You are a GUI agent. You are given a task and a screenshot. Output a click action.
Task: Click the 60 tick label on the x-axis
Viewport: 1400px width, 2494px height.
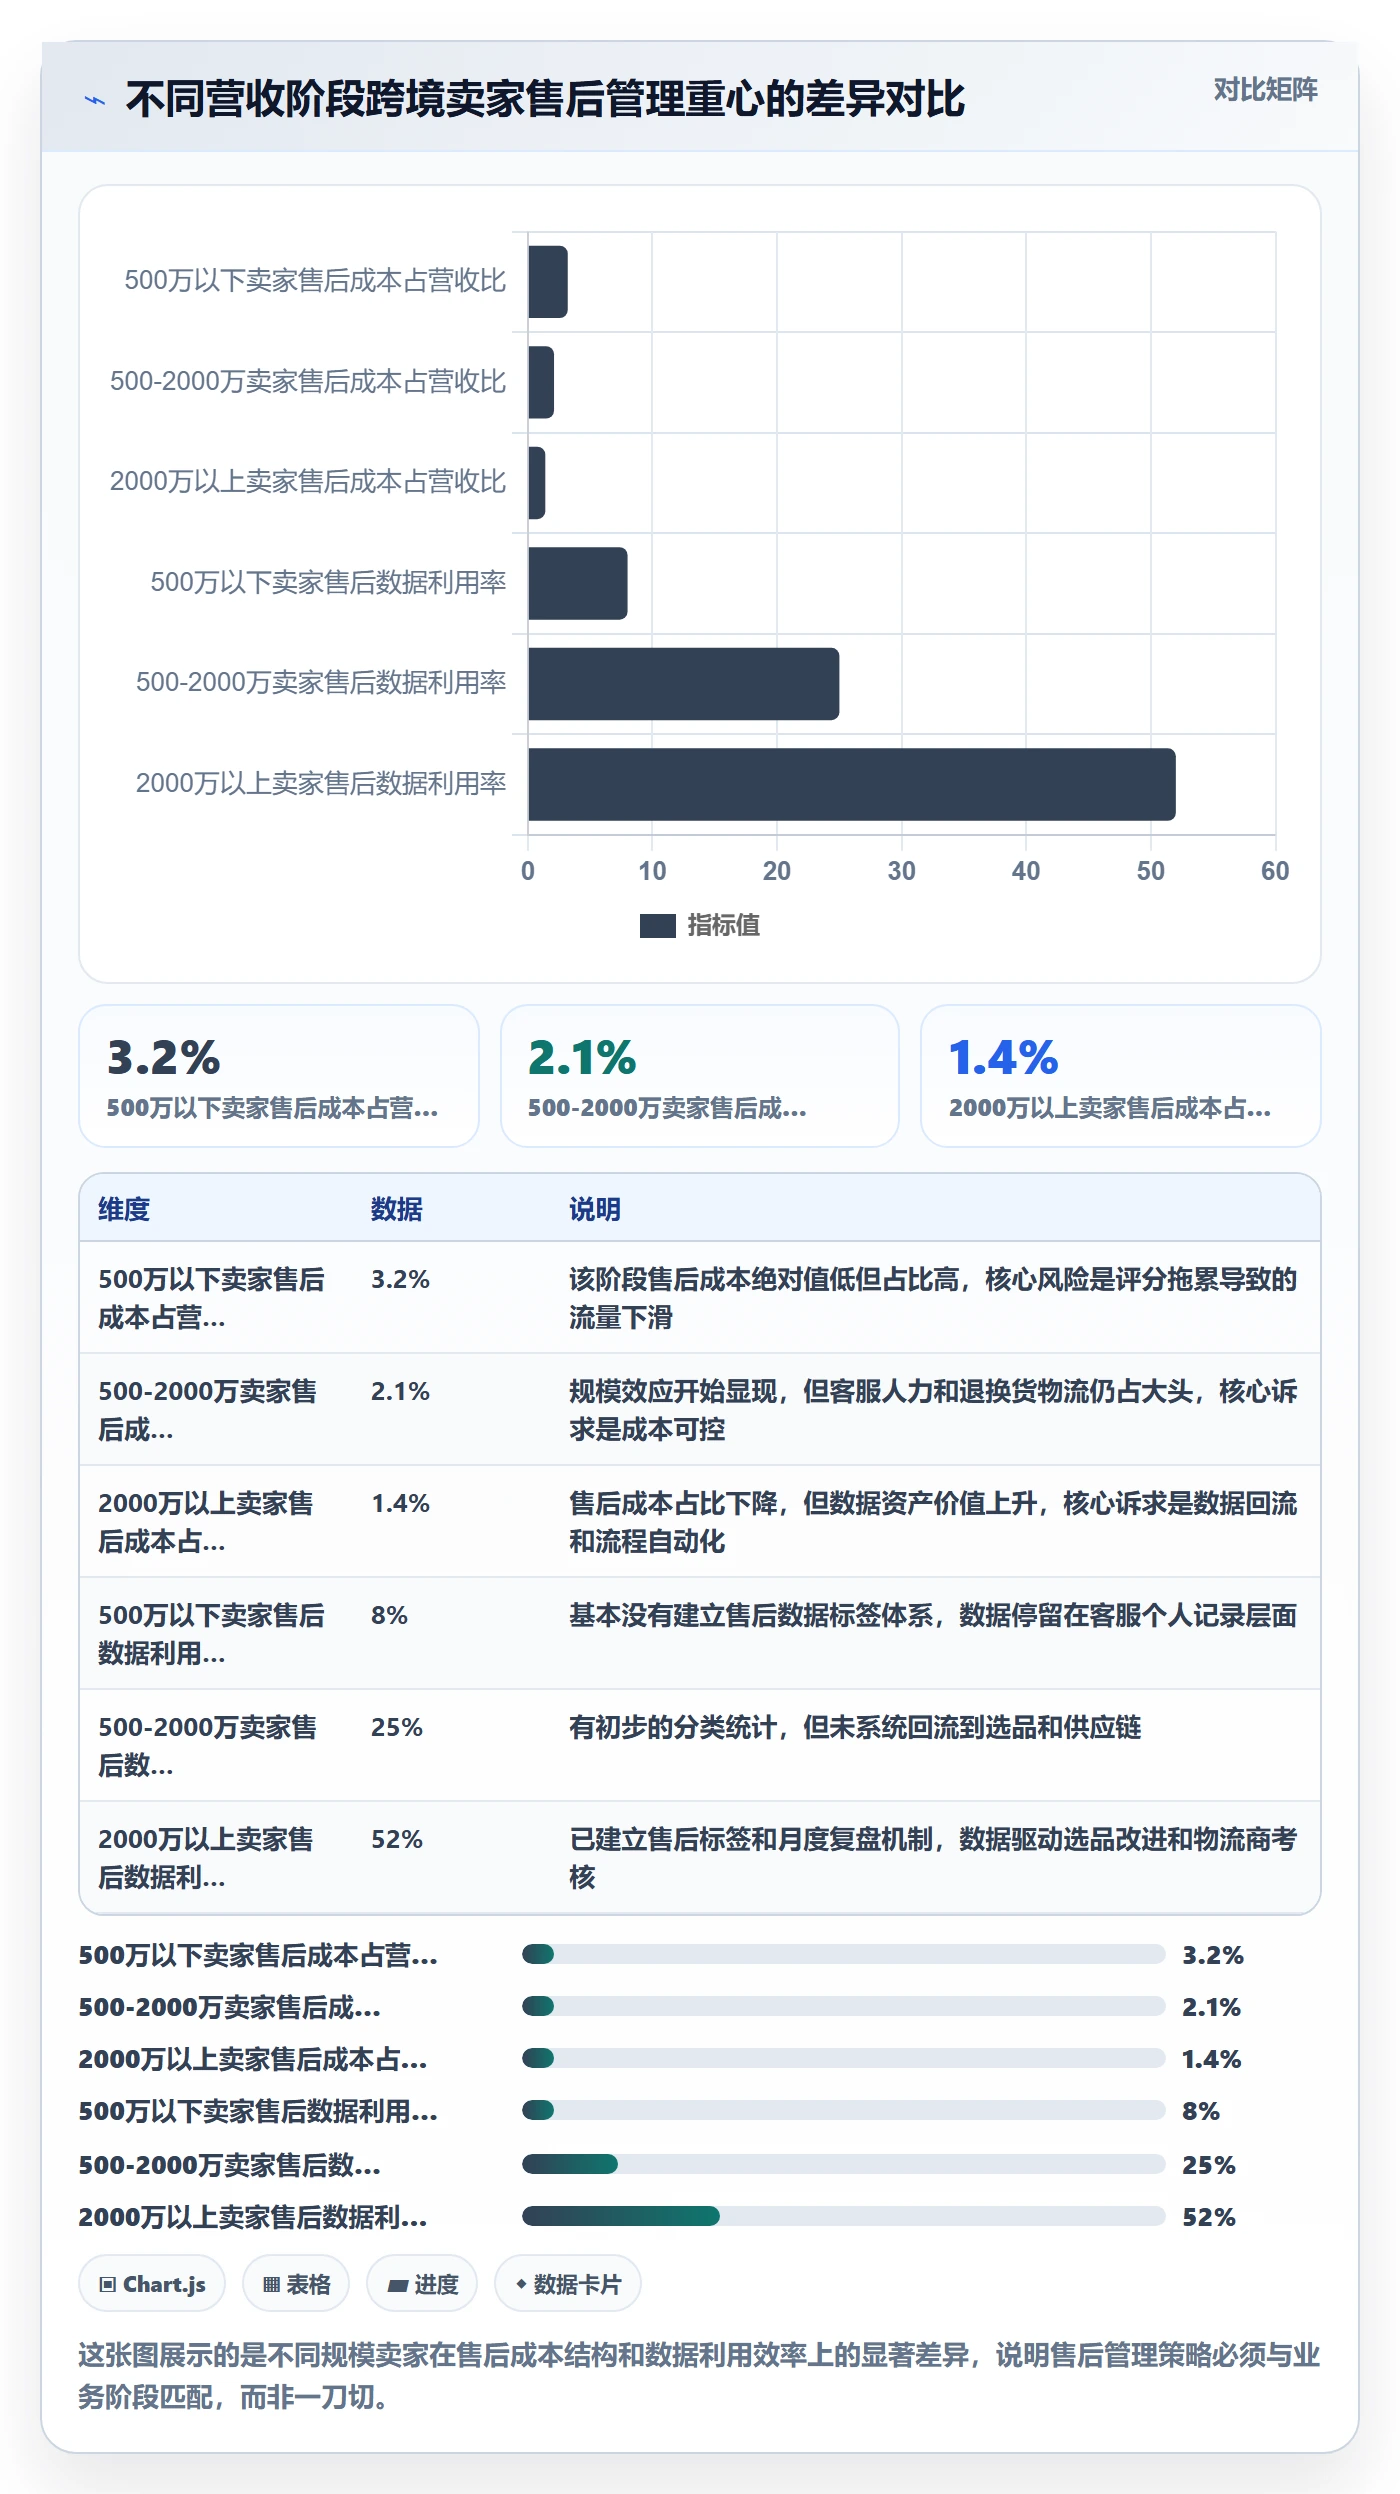[1275, 871]
